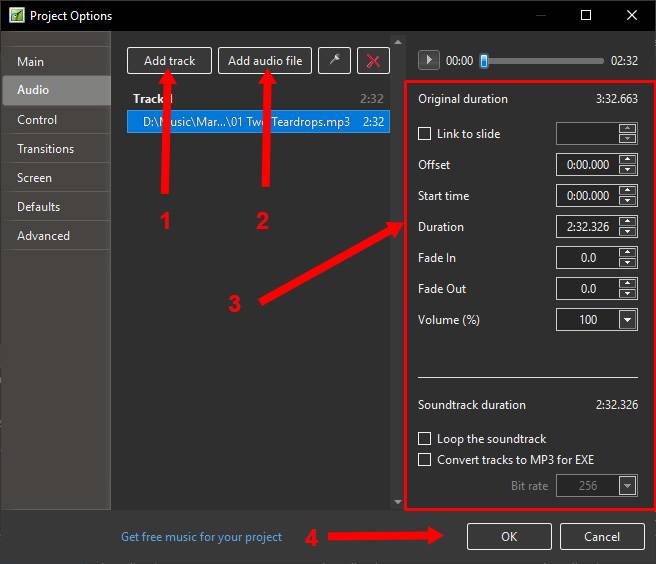Increase Fade In with the up arrow
Image resolution: width=656 pixels, height=564 pixels.
pos(628,252)
